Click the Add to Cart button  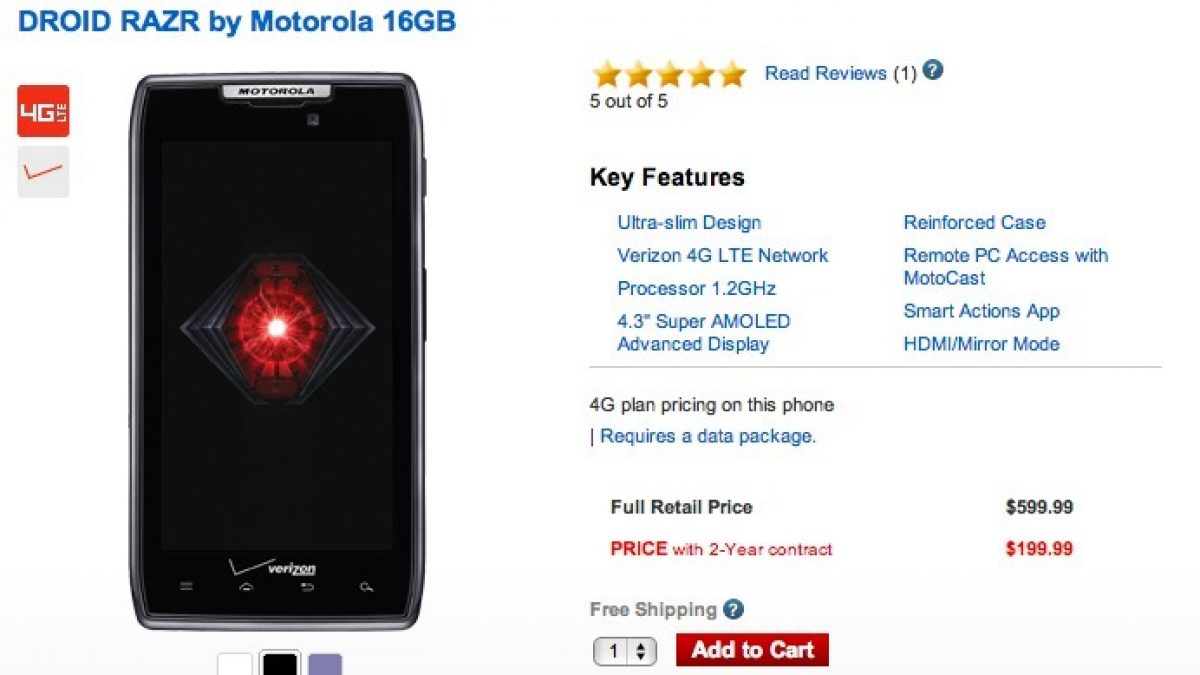pyautogui.click(x=752, y=650)
